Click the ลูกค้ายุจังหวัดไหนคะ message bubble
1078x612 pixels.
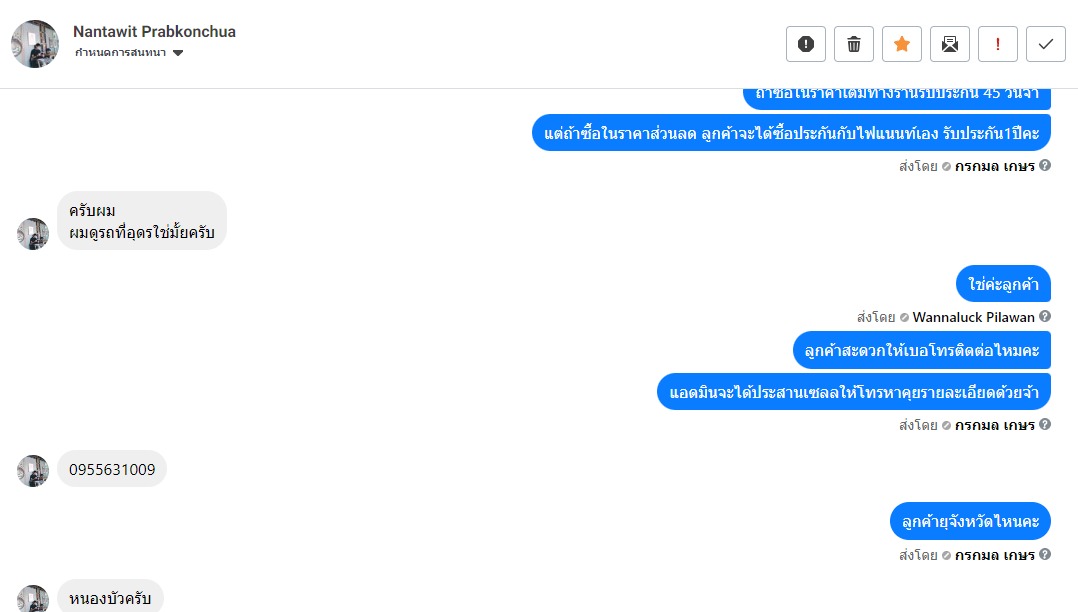pyautogui.click(x=970, y=521)
